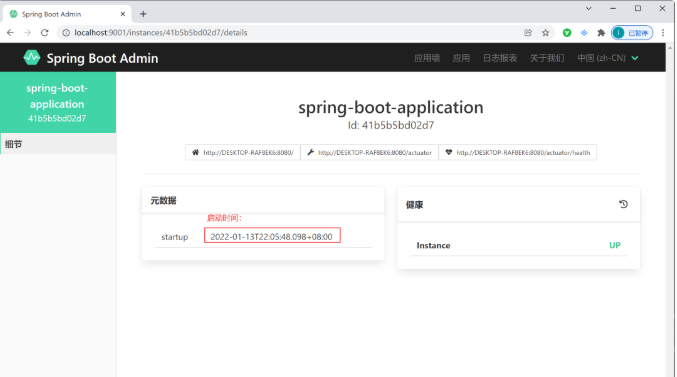Screen dimensions: 677x377
Task: Click the 健康 card heading
Action: [x=414, y=205]
